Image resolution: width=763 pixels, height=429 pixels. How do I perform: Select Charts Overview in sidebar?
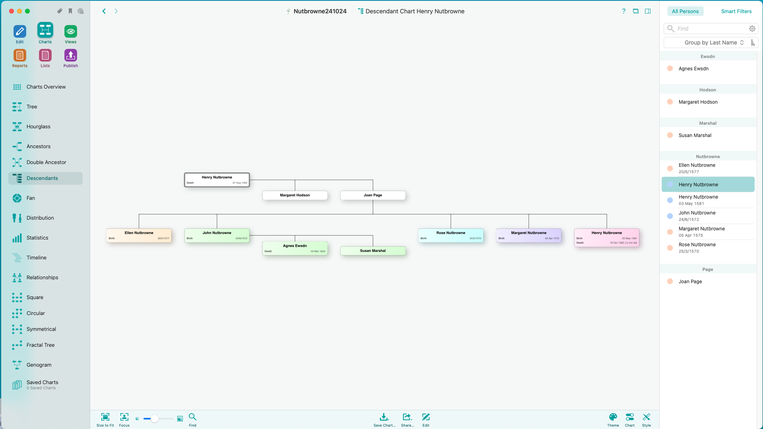[45, 87]
